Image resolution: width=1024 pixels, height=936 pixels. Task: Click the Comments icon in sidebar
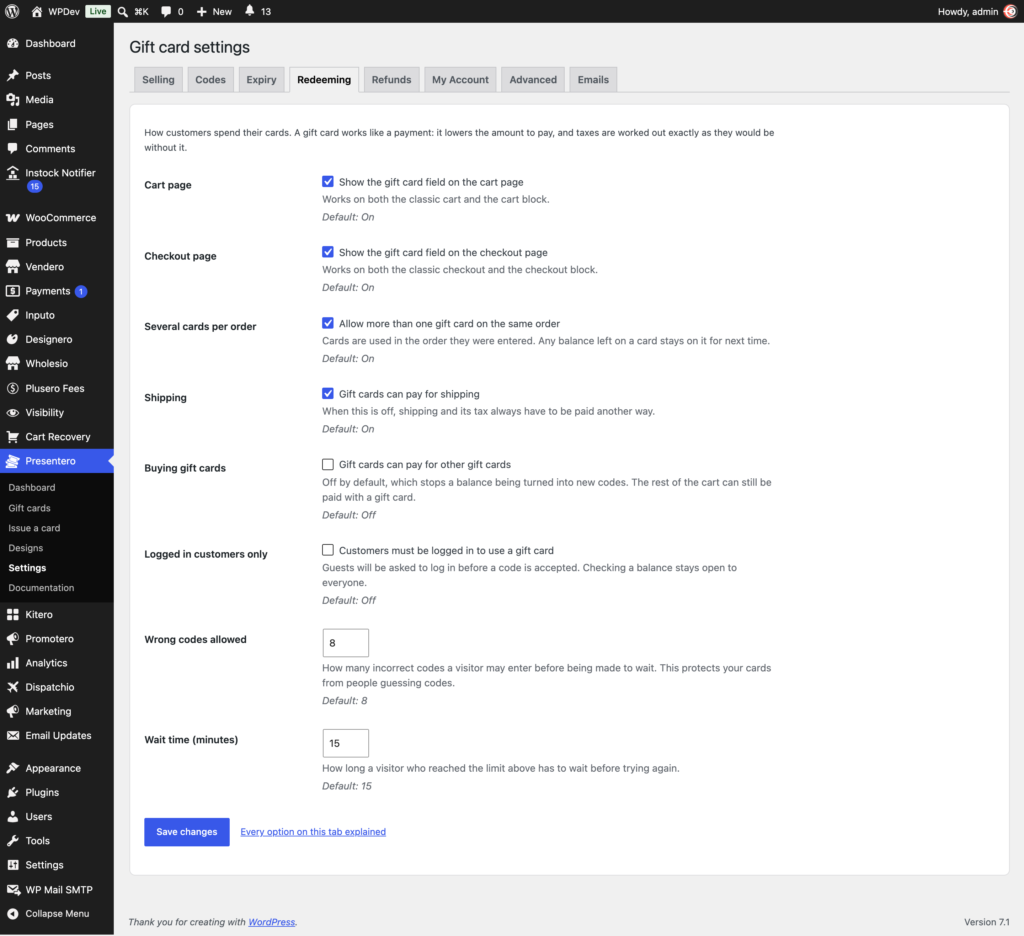pyautogui.click(x=12, y=148)
